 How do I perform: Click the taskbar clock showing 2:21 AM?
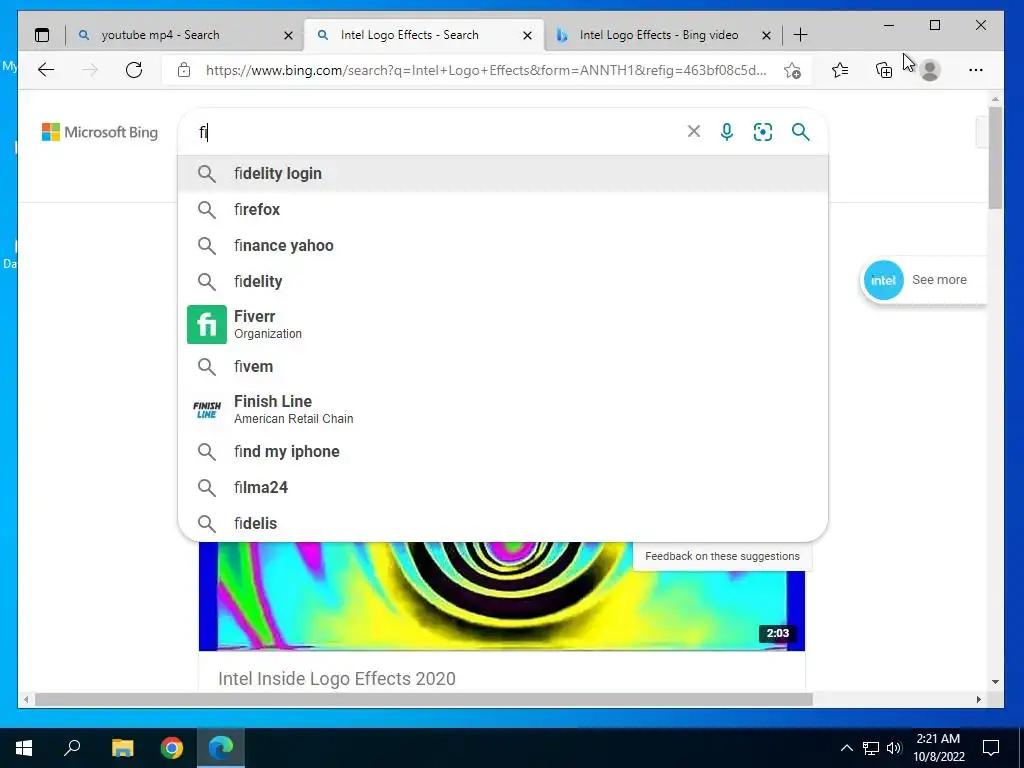[938, 748]
